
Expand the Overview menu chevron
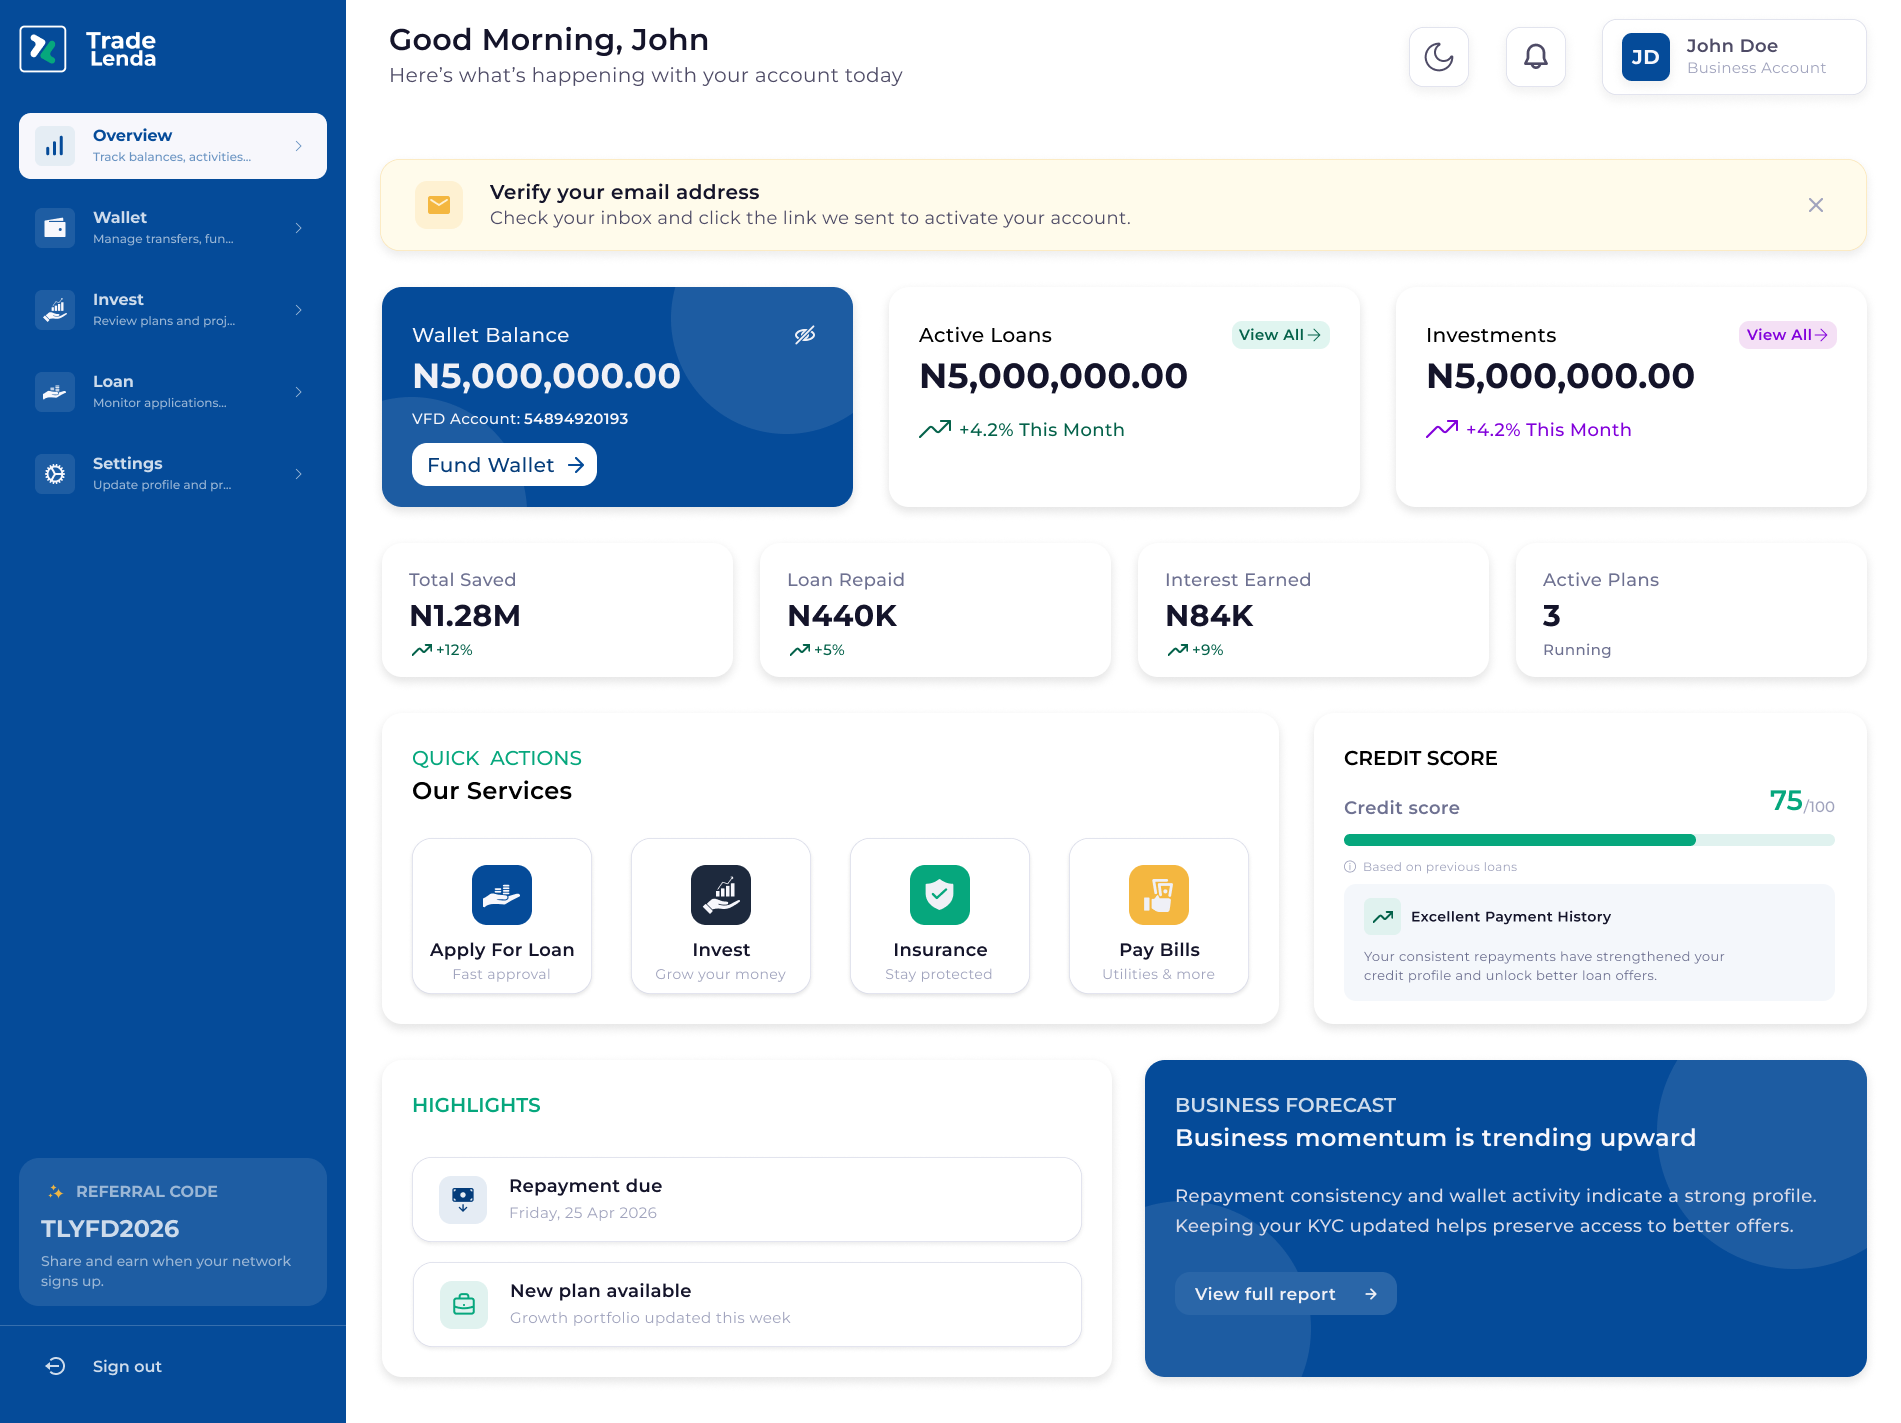[298, 146]
